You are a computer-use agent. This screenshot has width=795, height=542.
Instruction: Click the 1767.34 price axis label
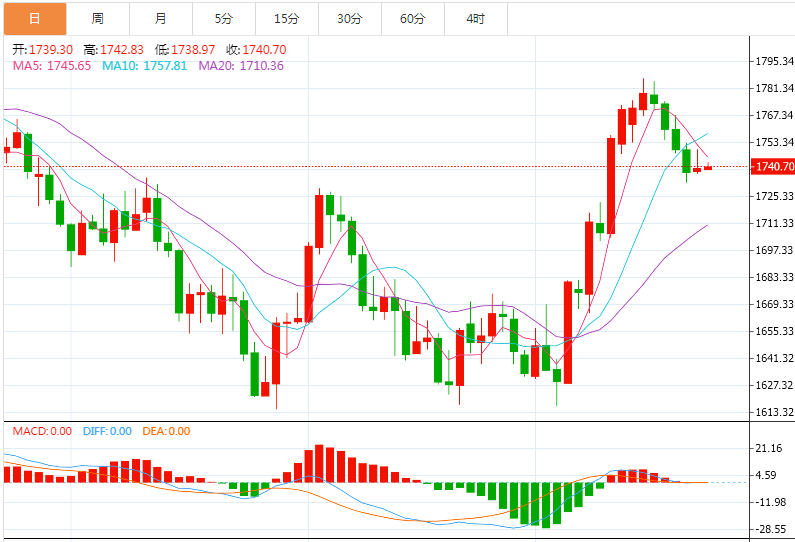coord(774,115)
